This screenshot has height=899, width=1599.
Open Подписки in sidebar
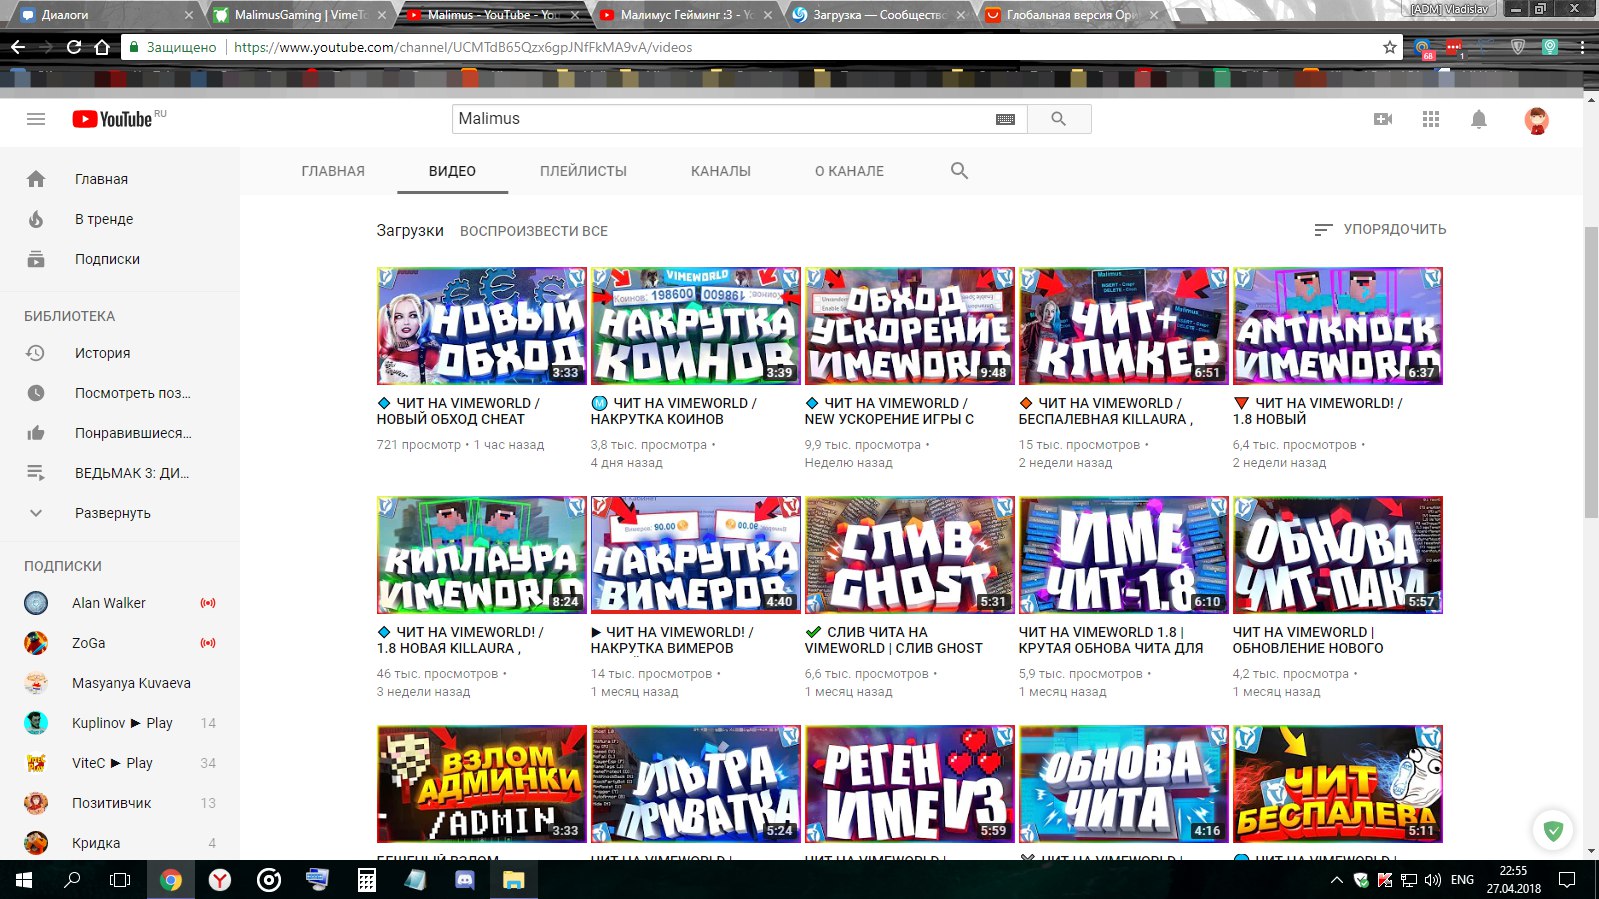click(x=120, y=259)
